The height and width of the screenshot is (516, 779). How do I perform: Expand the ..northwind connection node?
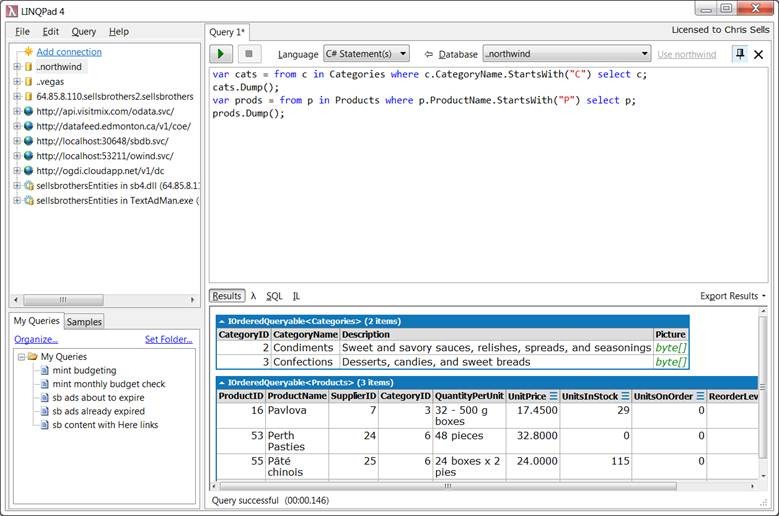17,67
